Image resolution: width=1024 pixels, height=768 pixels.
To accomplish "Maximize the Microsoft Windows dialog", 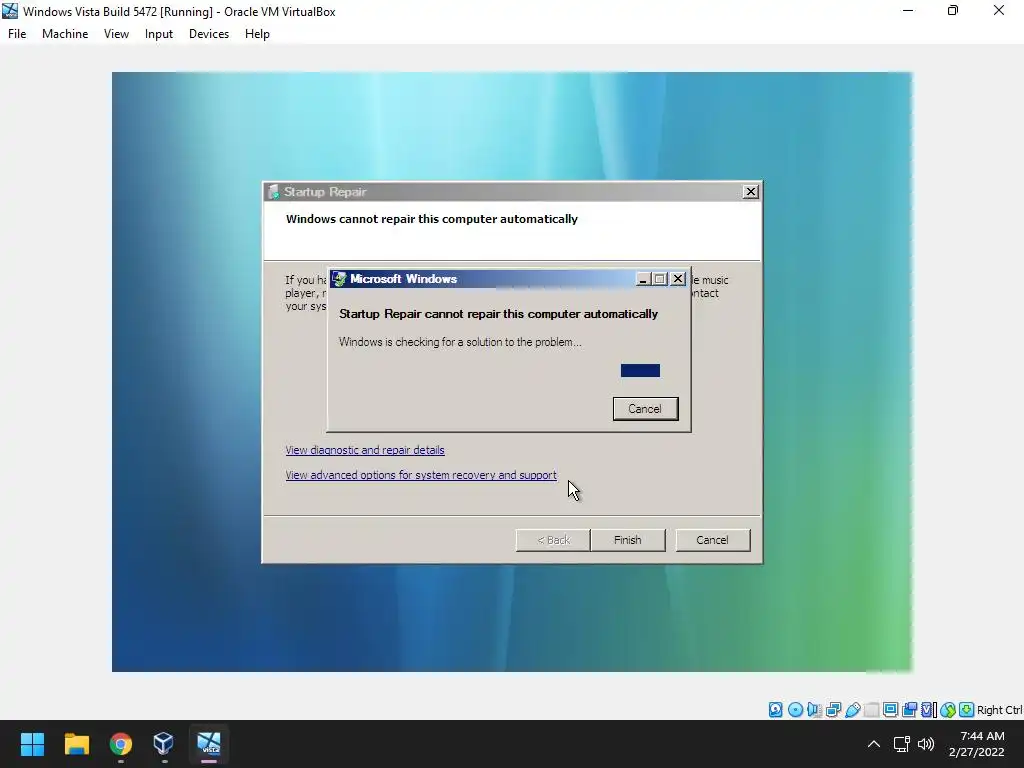I will point(660,279).
